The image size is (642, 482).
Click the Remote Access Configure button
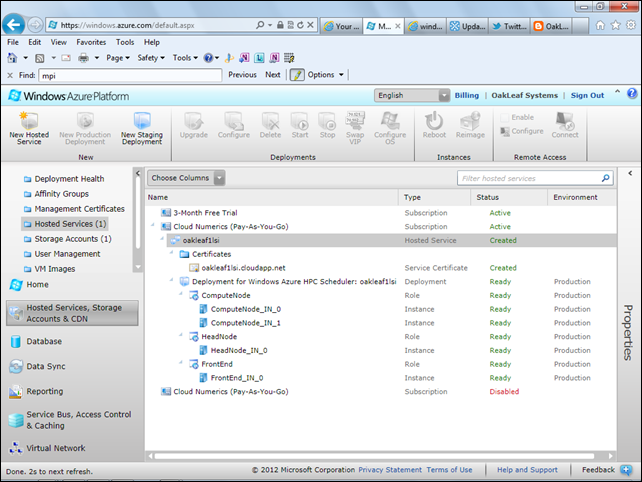(522, 131)
